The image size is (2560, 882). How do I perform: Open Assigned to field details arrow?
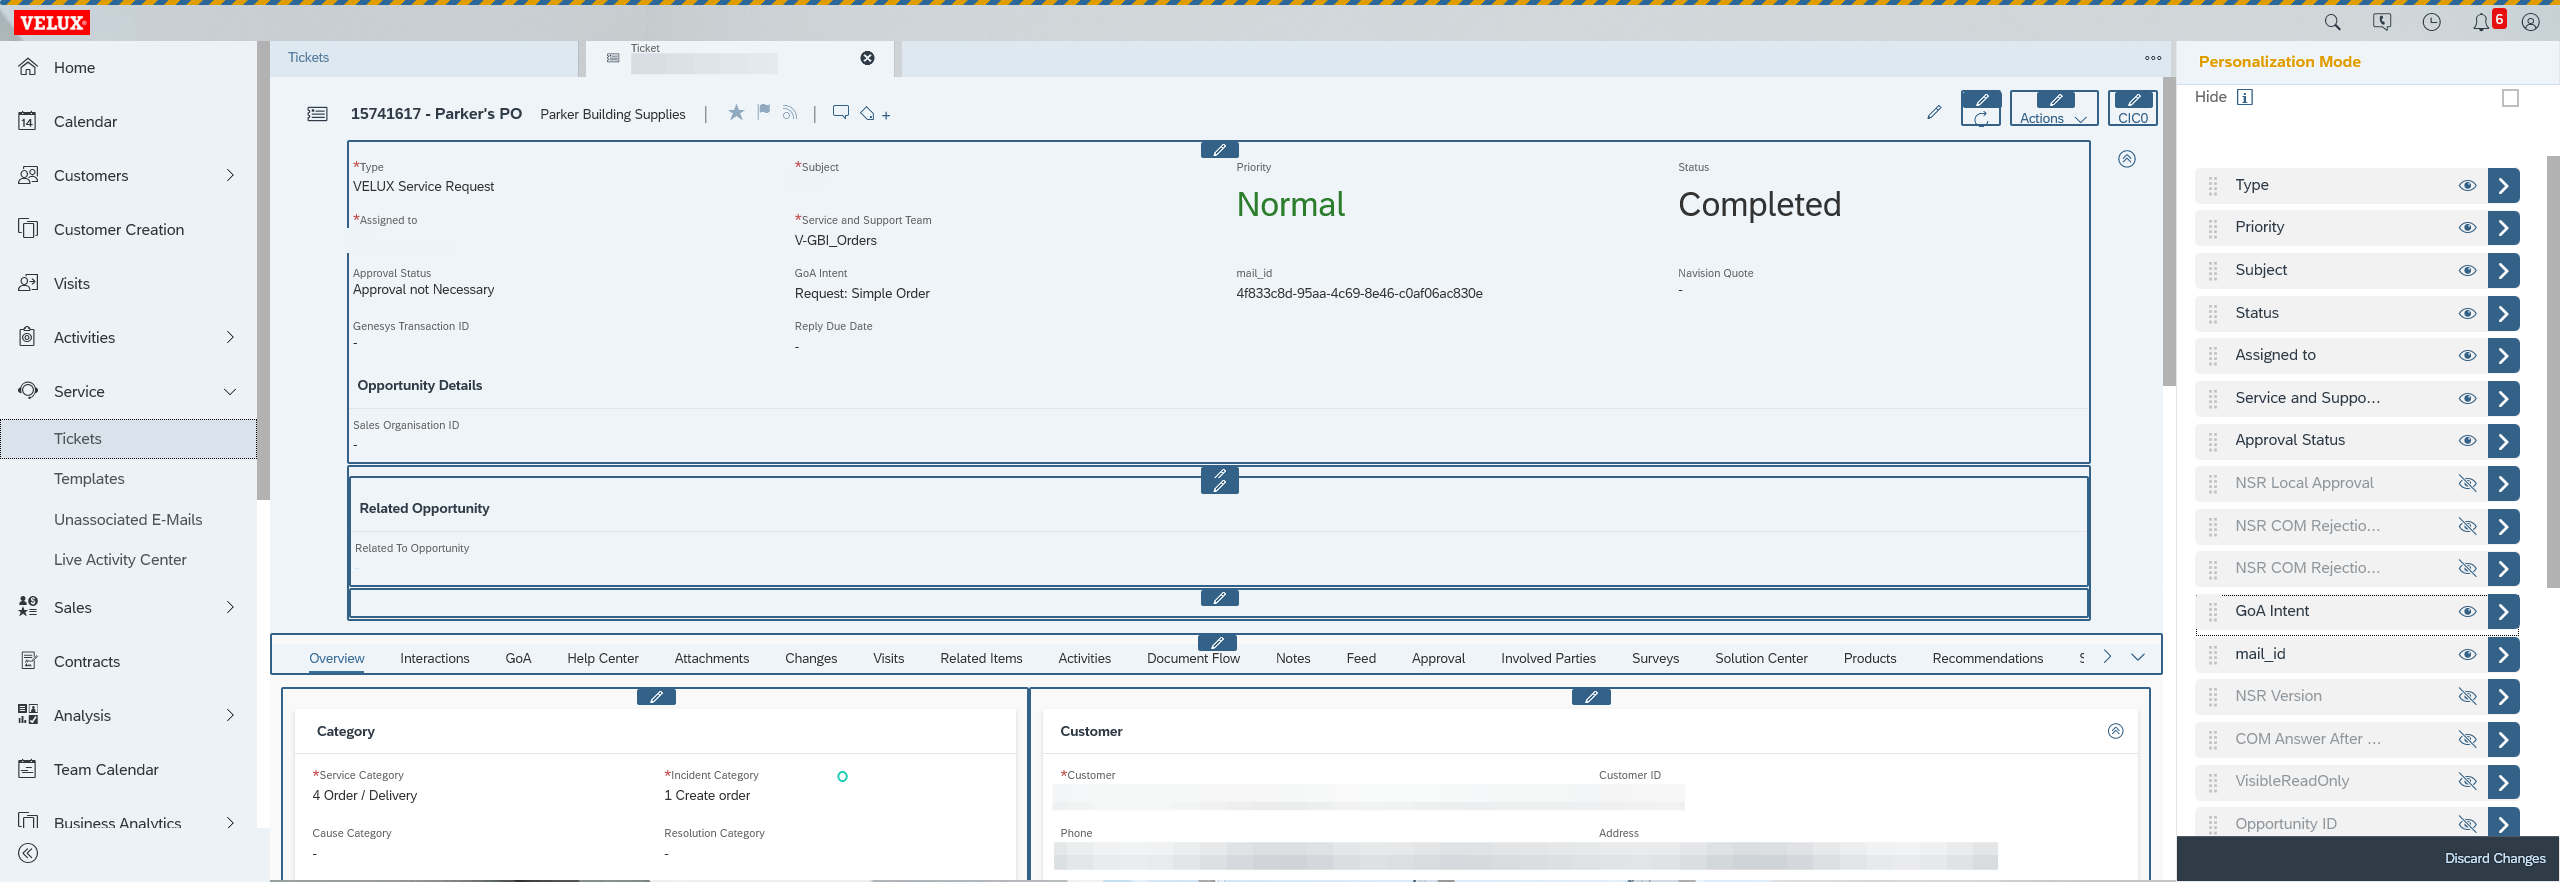pyautogui.click(x=2503, y=356)
